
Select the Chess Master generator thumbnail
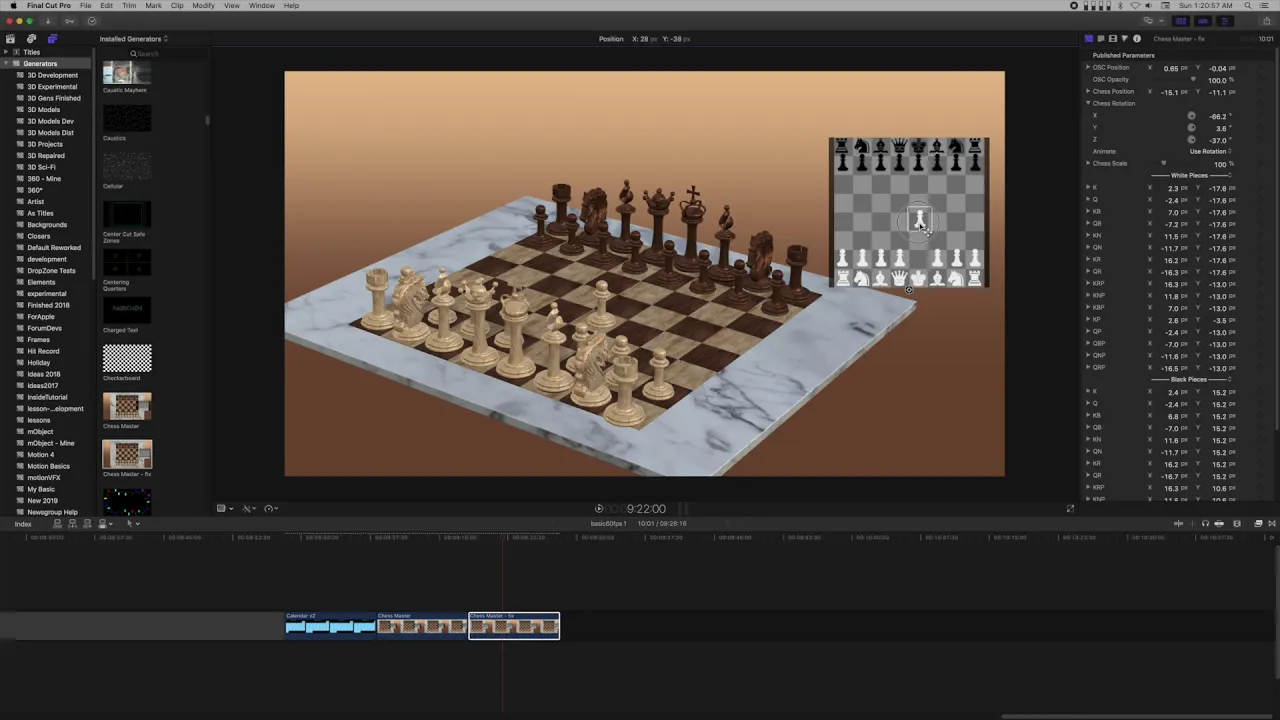[x=127, y=407]
